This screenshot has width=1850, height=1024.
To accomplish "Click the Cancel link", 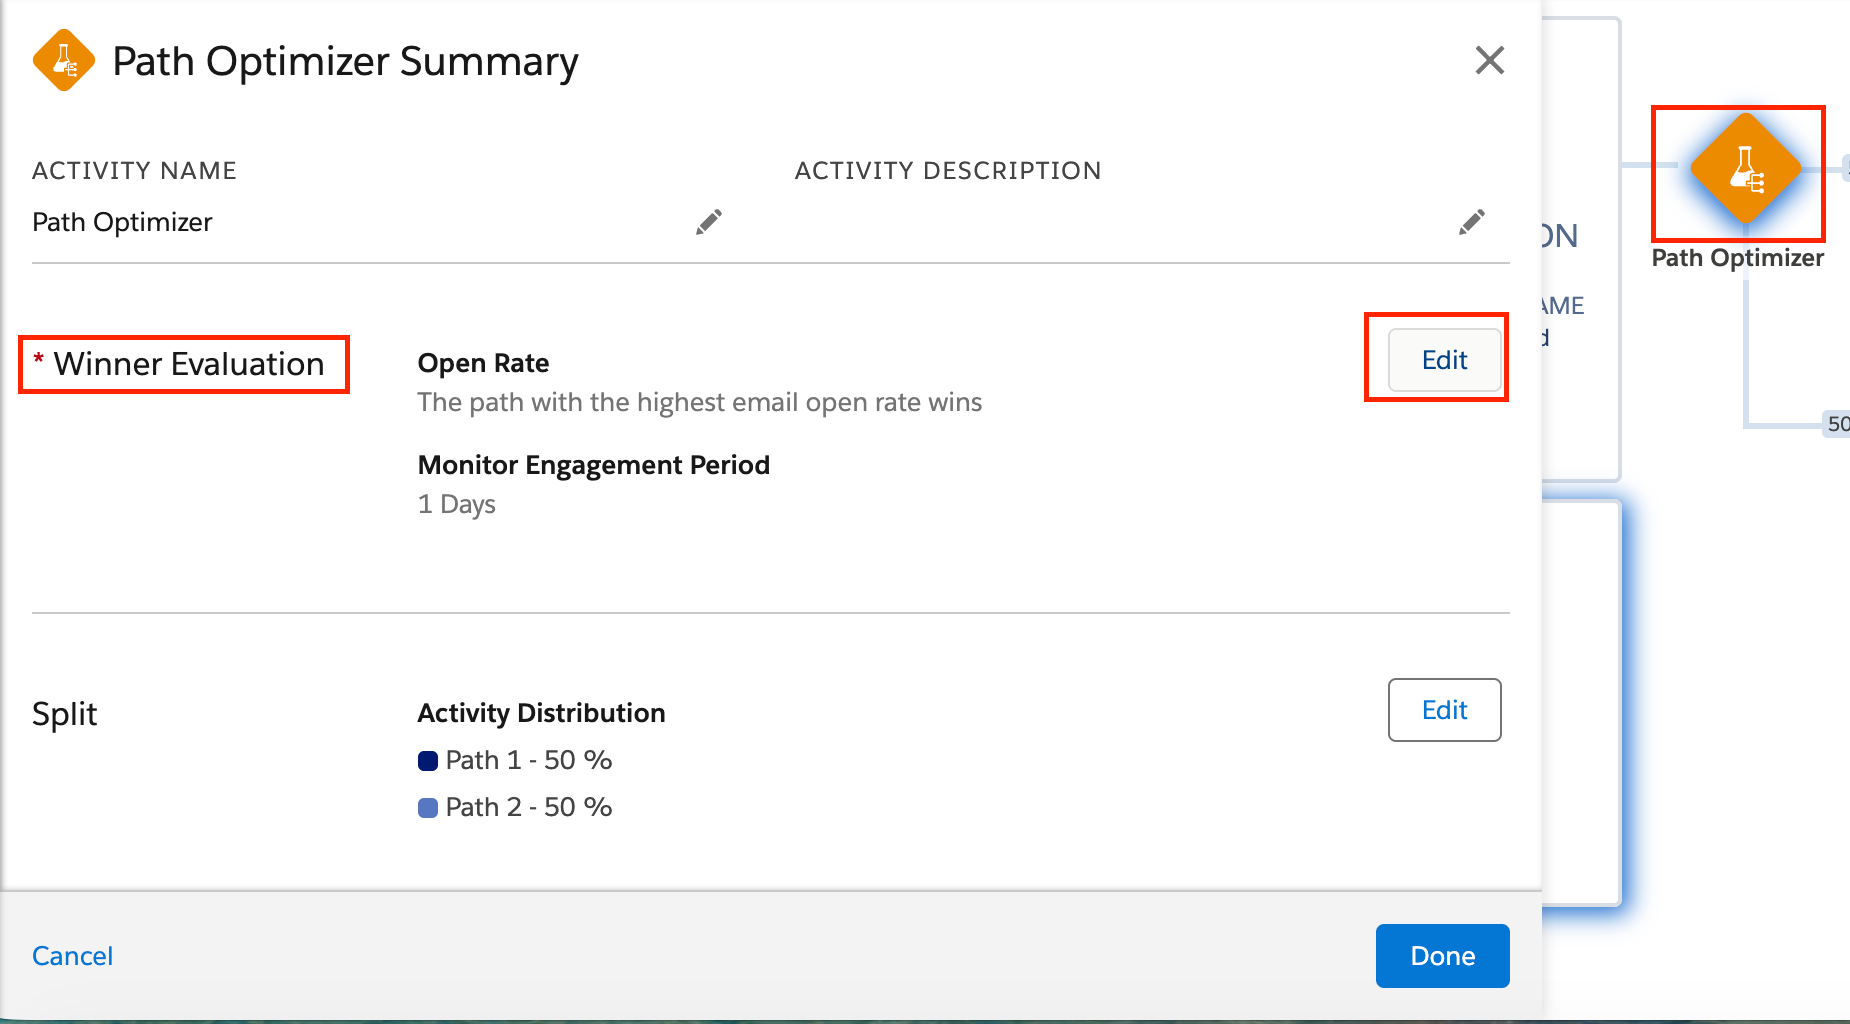I will (x=72, y=956).
